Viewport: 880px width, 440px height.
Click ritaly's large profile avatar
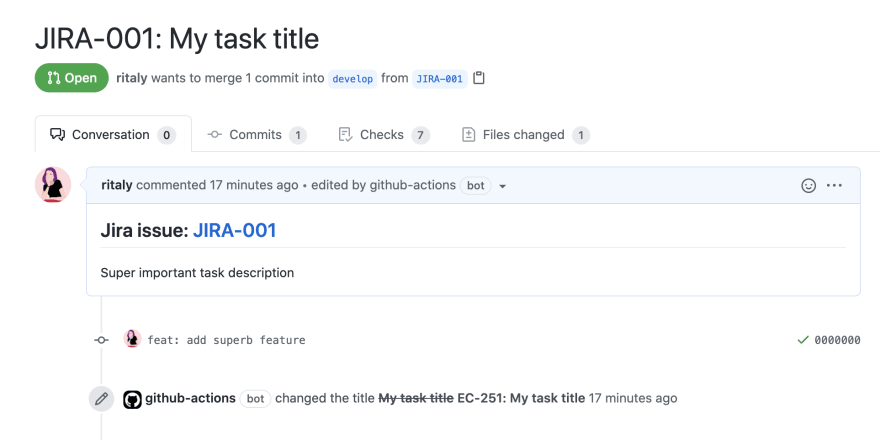[53, 185]
